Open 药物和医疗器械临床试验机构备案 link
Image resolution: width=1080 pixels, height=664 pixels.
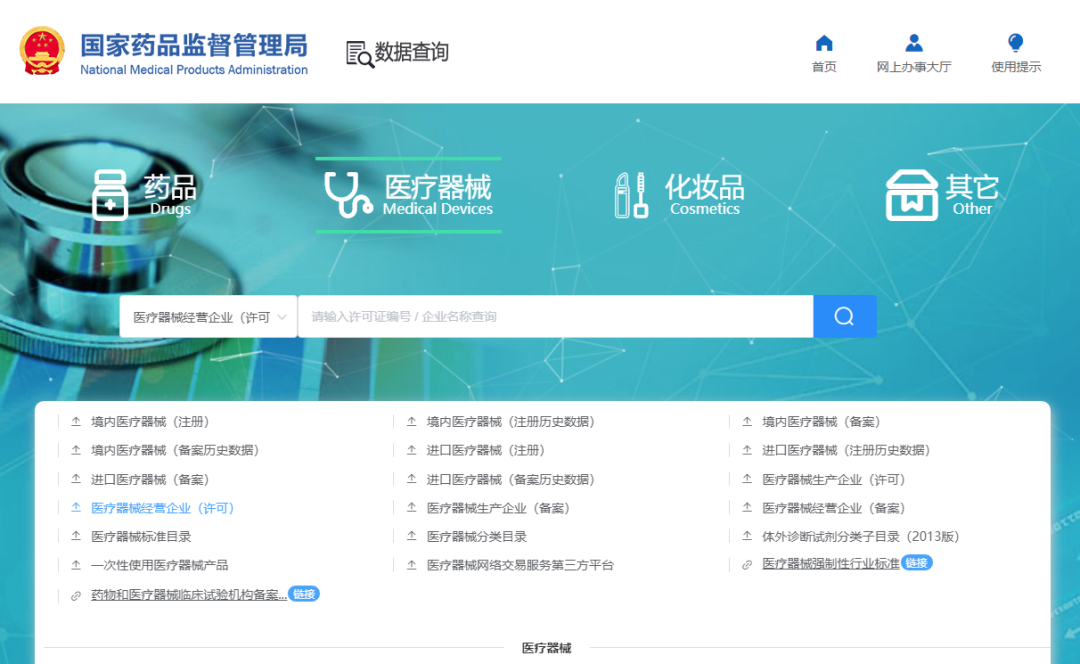click(188, 595)
